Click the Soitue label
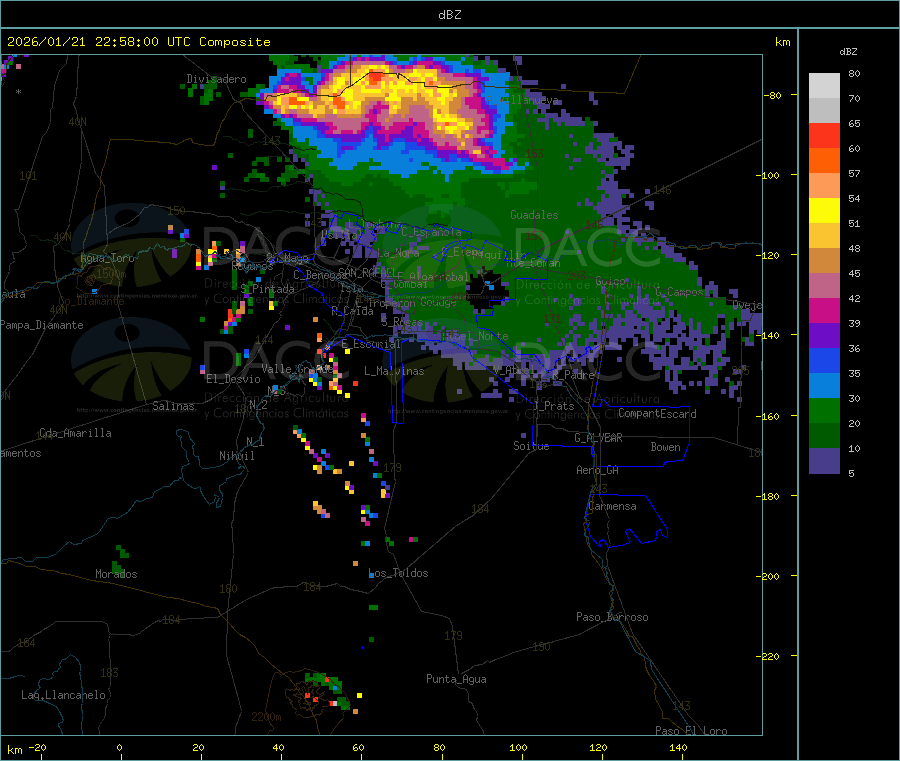The width and height of the screenshot is (900, 761). point(531,446)
